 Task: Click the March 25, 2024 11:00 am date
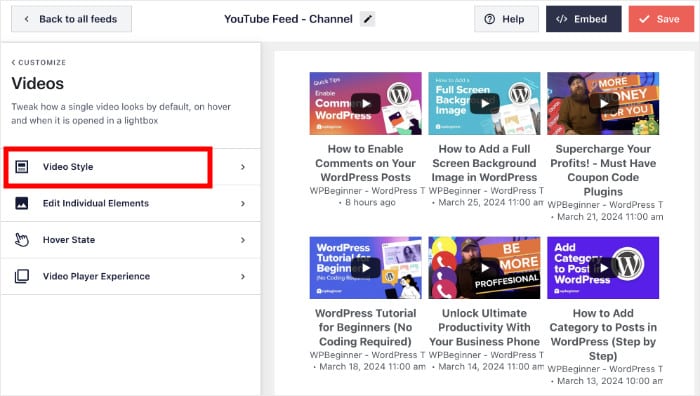(x=491, y=203)
